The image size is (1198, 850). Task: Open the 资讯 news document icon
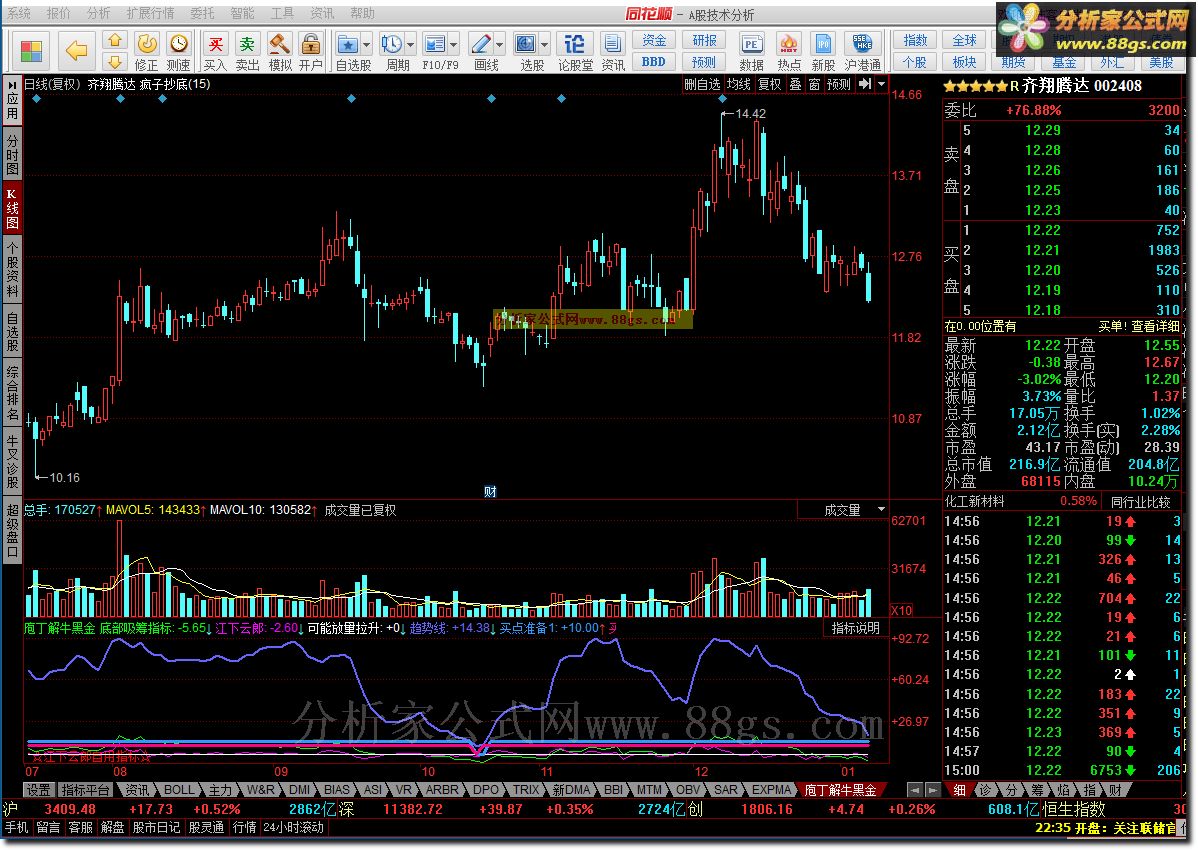pos(613,52)
